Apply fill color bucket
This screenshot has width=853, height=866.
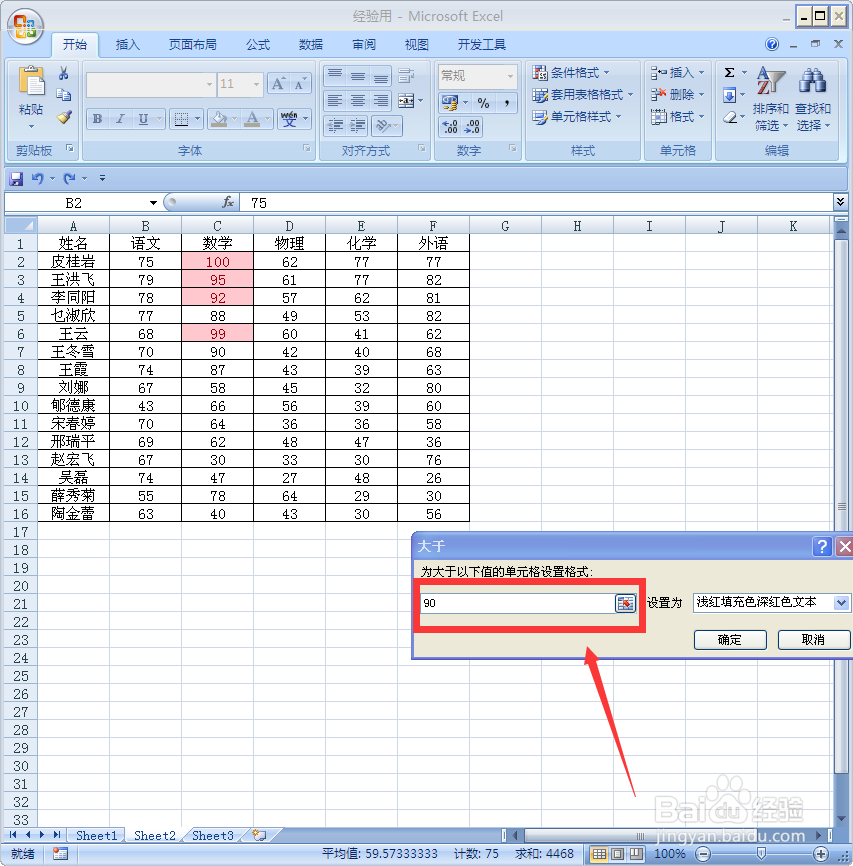click(x=219, y=119)
